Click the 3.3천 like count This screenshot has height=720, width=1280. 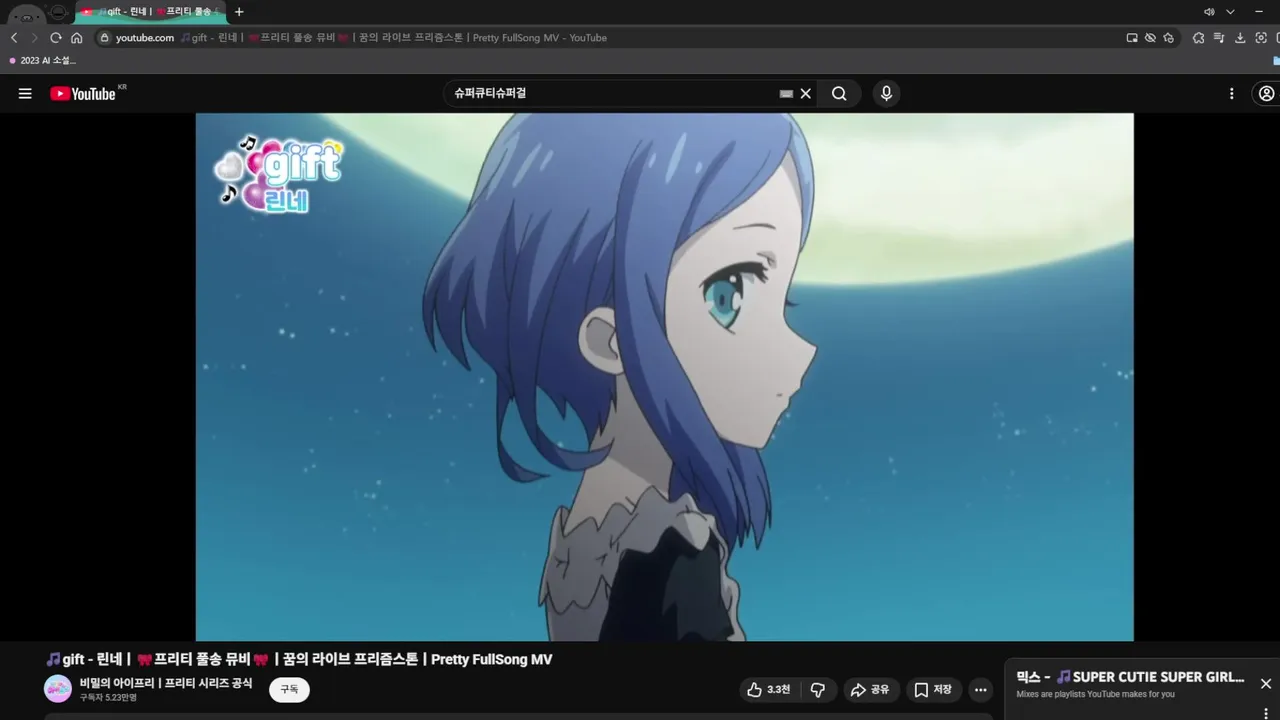click(778, 690)
